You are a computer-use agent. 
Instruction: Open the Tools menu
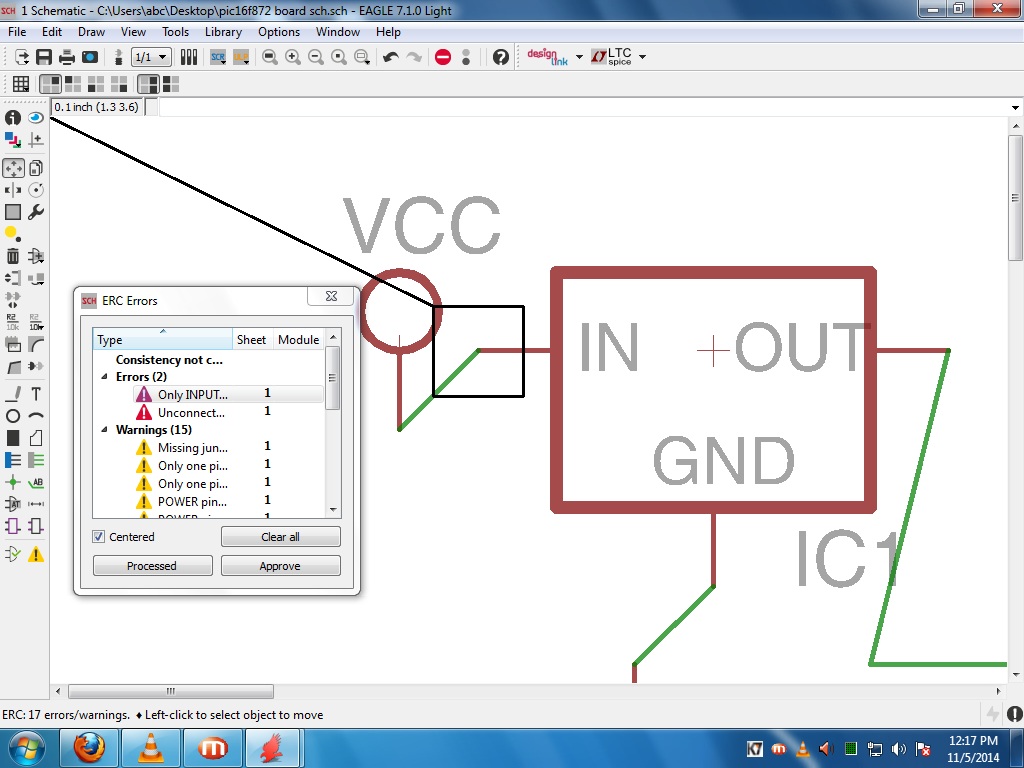(x=175, y=32)
